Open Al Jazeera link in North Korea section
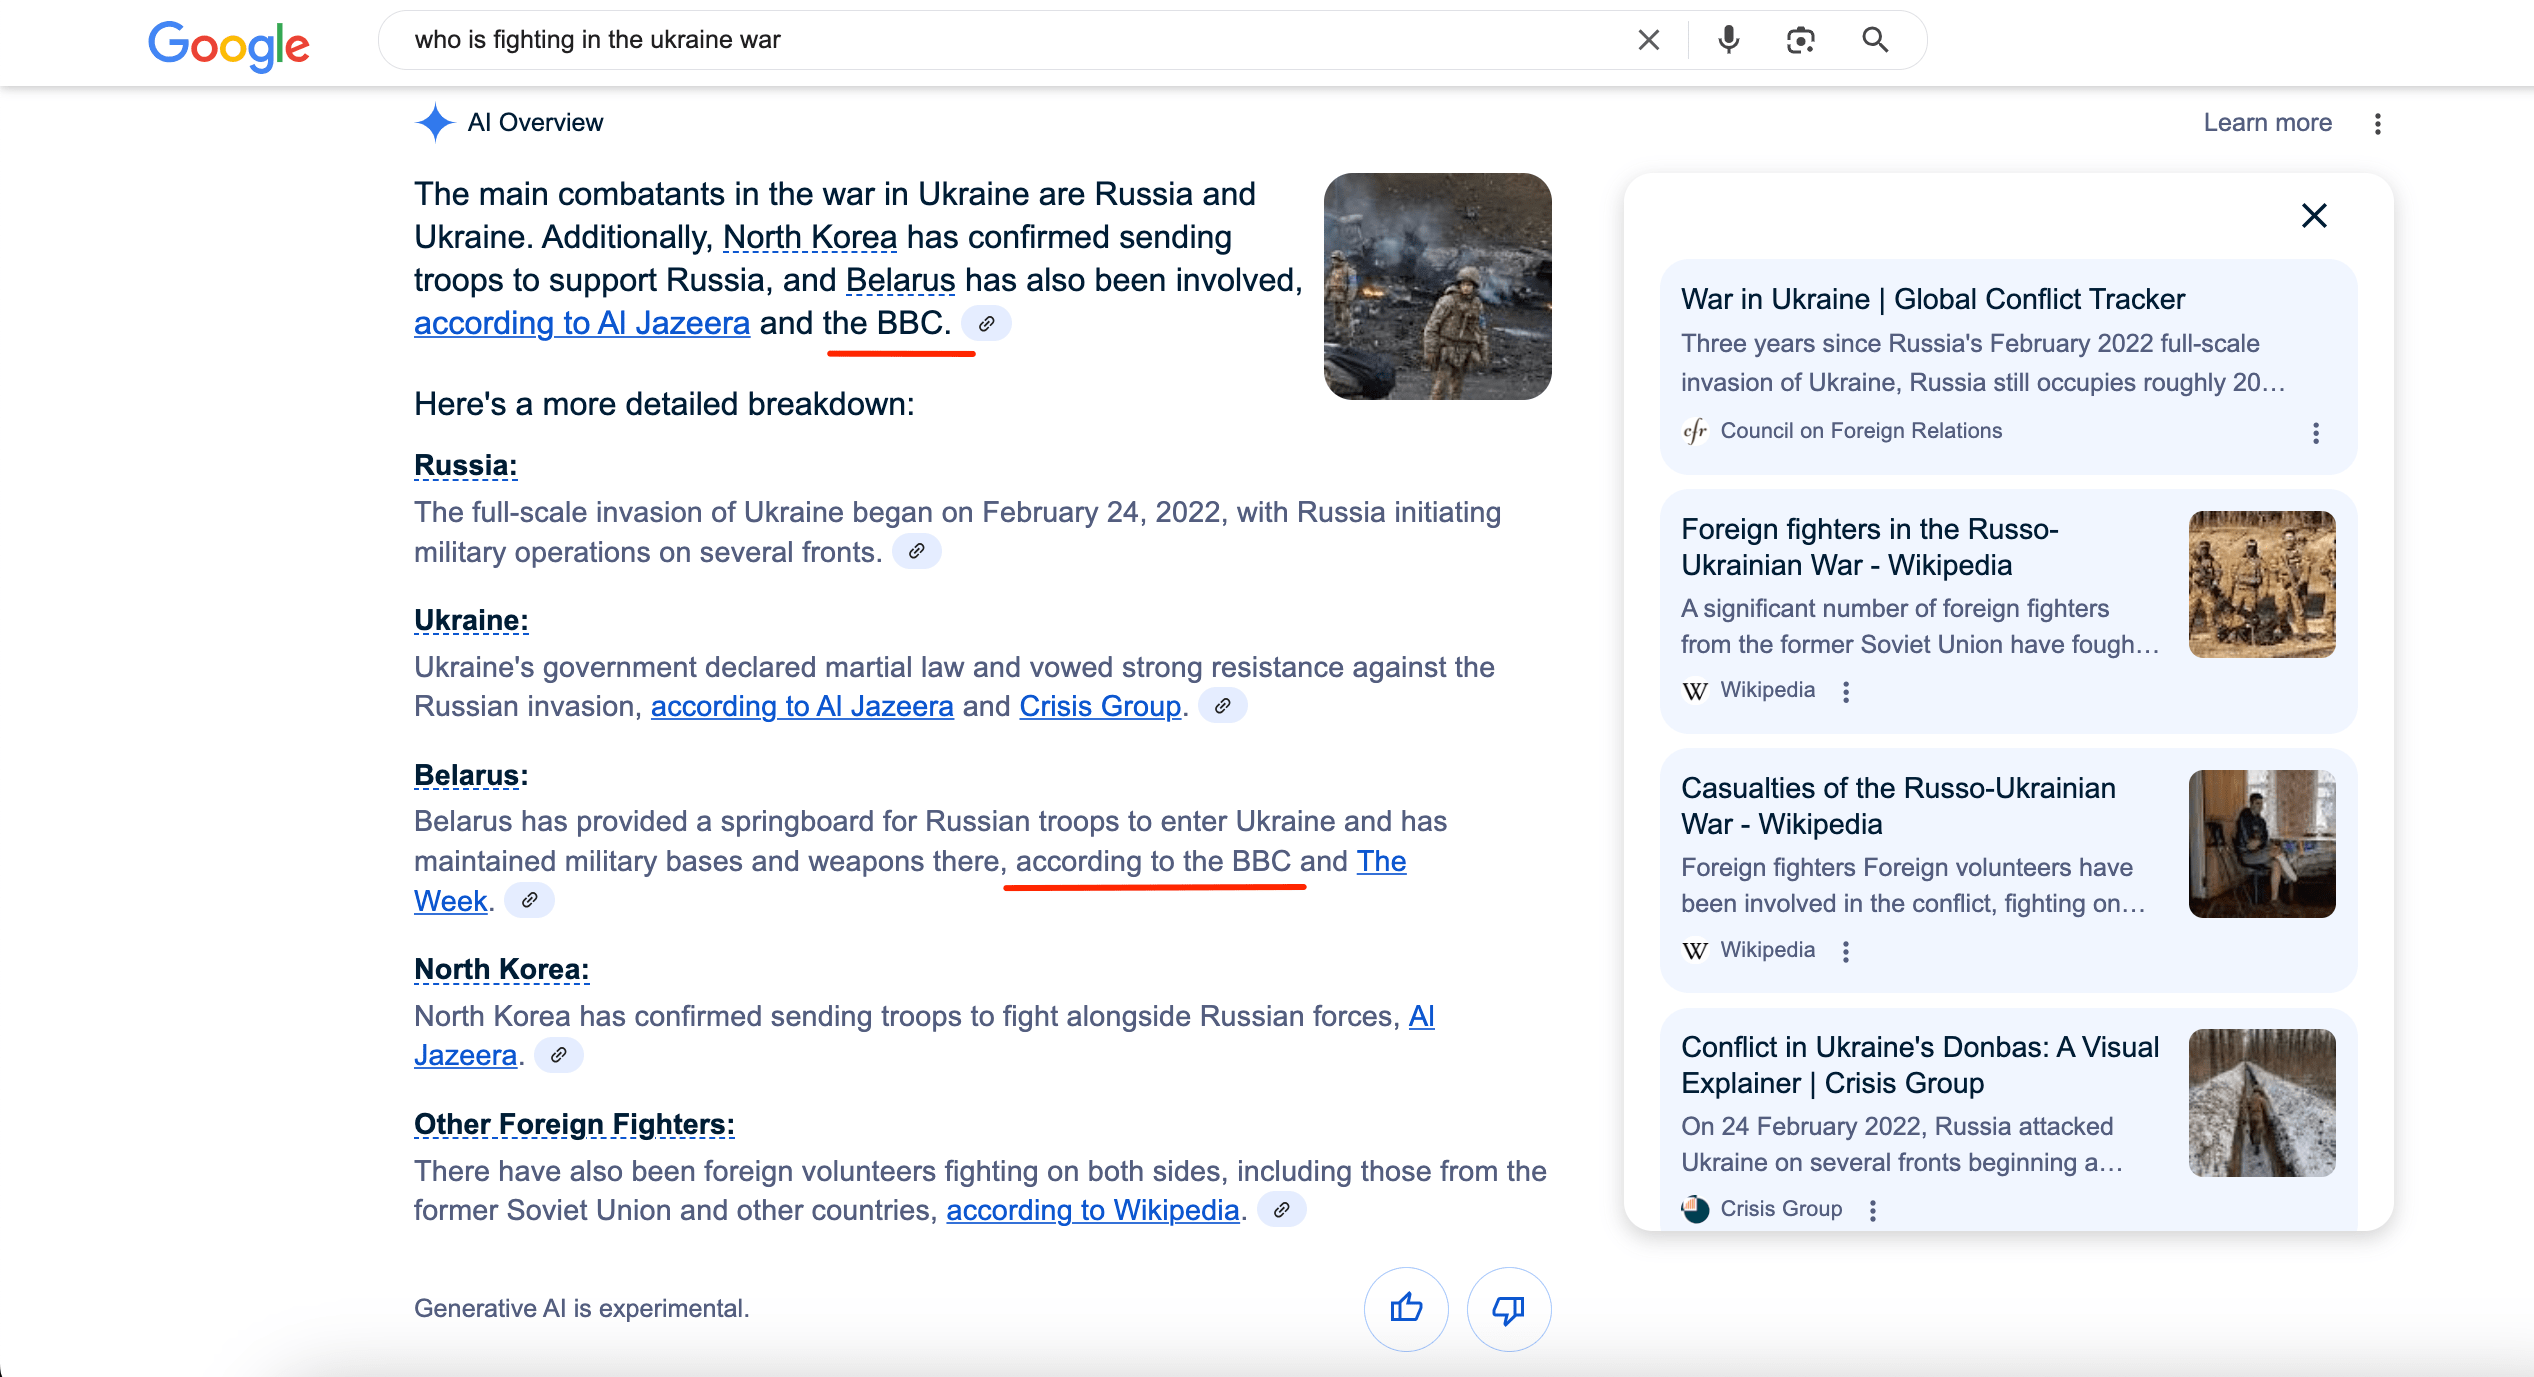The image size is (2534, 1377). [1421, 1016]
